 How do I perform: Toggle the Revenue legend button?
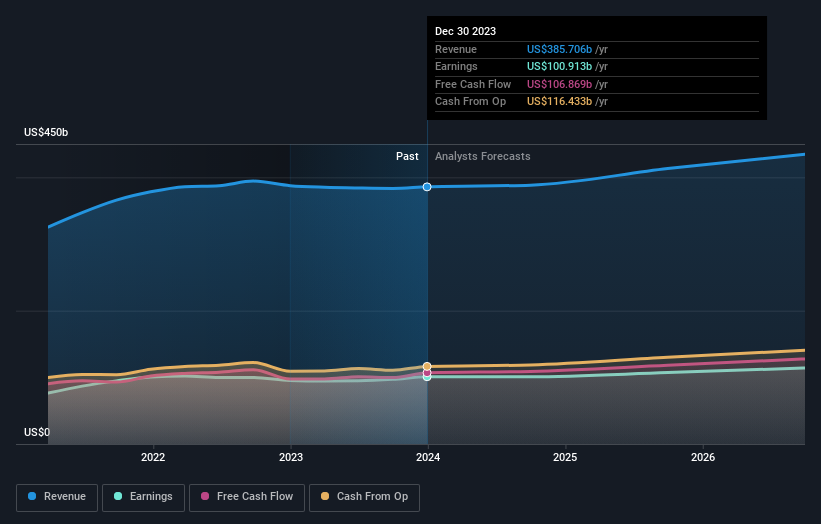click(57, 497)
